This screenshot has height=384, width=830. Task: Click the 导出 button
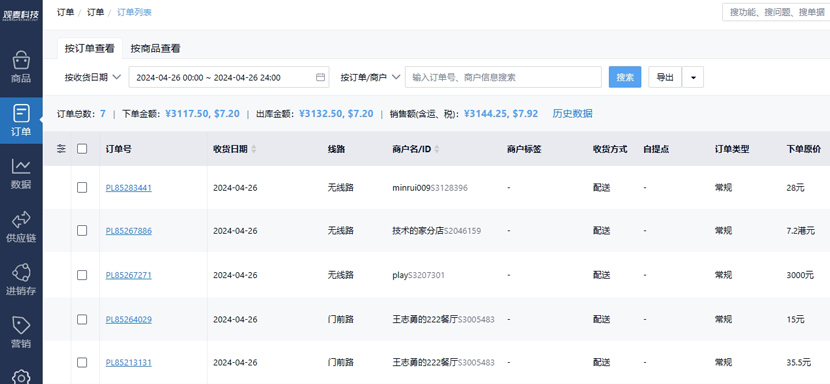pos(665,77)
